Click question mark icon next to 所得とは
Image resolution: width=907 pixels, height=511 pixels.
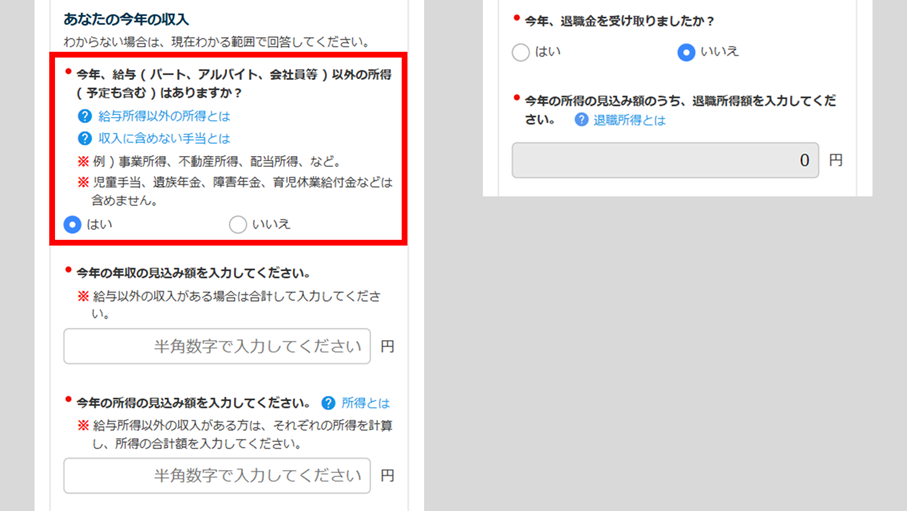point(328,403)
